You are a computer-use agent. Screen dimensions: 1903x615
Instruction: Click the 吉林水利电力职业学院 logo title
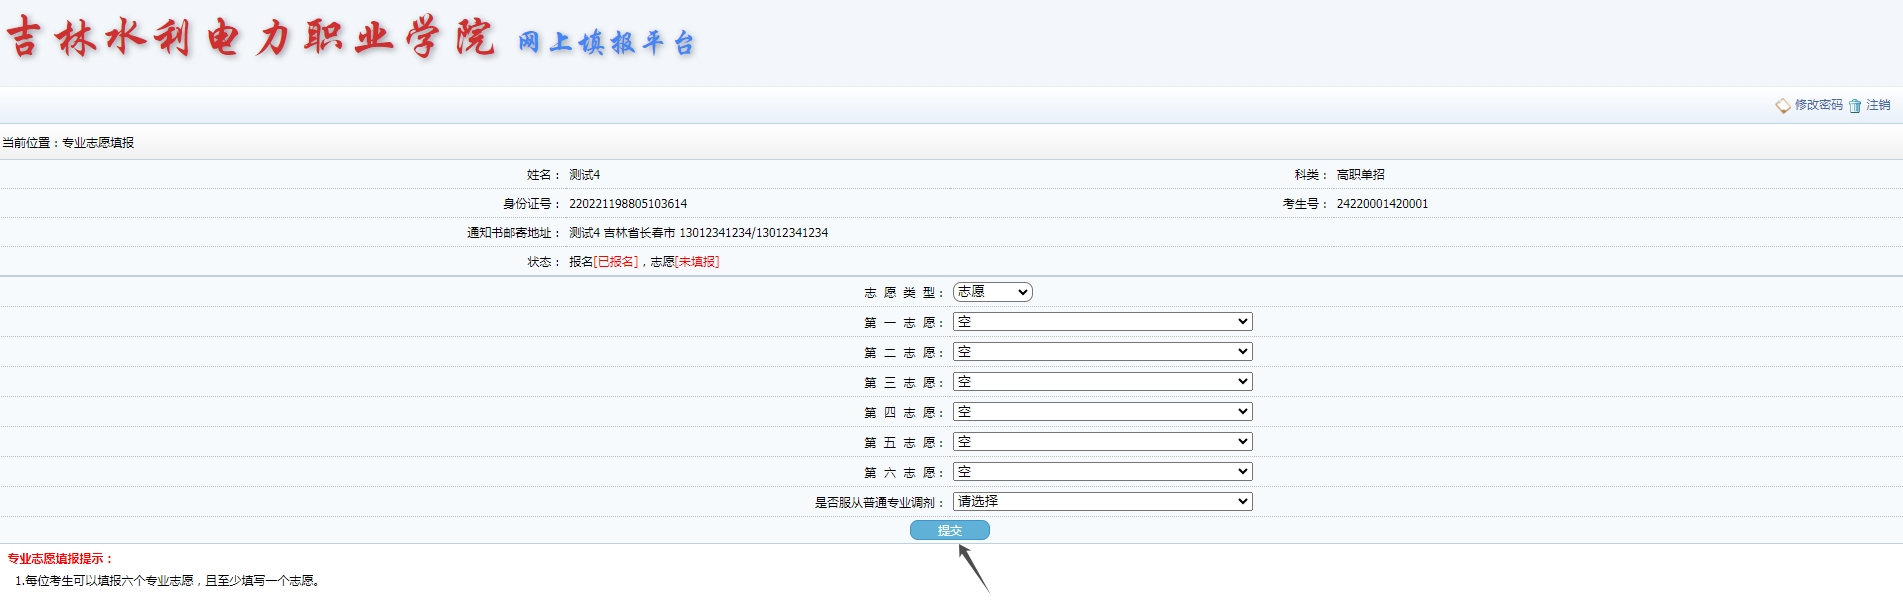(x=250, y=38)
